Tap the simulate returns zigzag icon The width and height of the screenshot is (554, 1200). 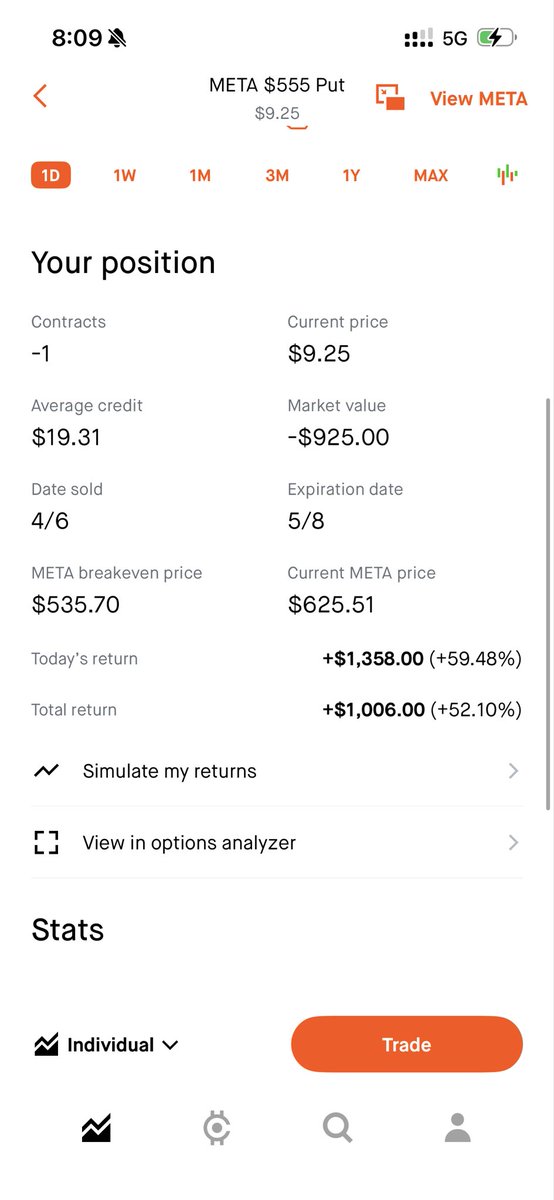pyautogui.click(x=46, y=771)
